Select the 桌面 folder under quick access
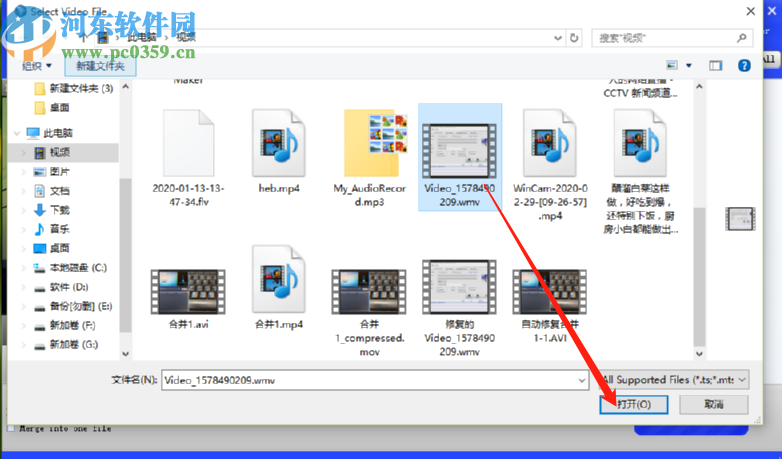 click(52, 108)
